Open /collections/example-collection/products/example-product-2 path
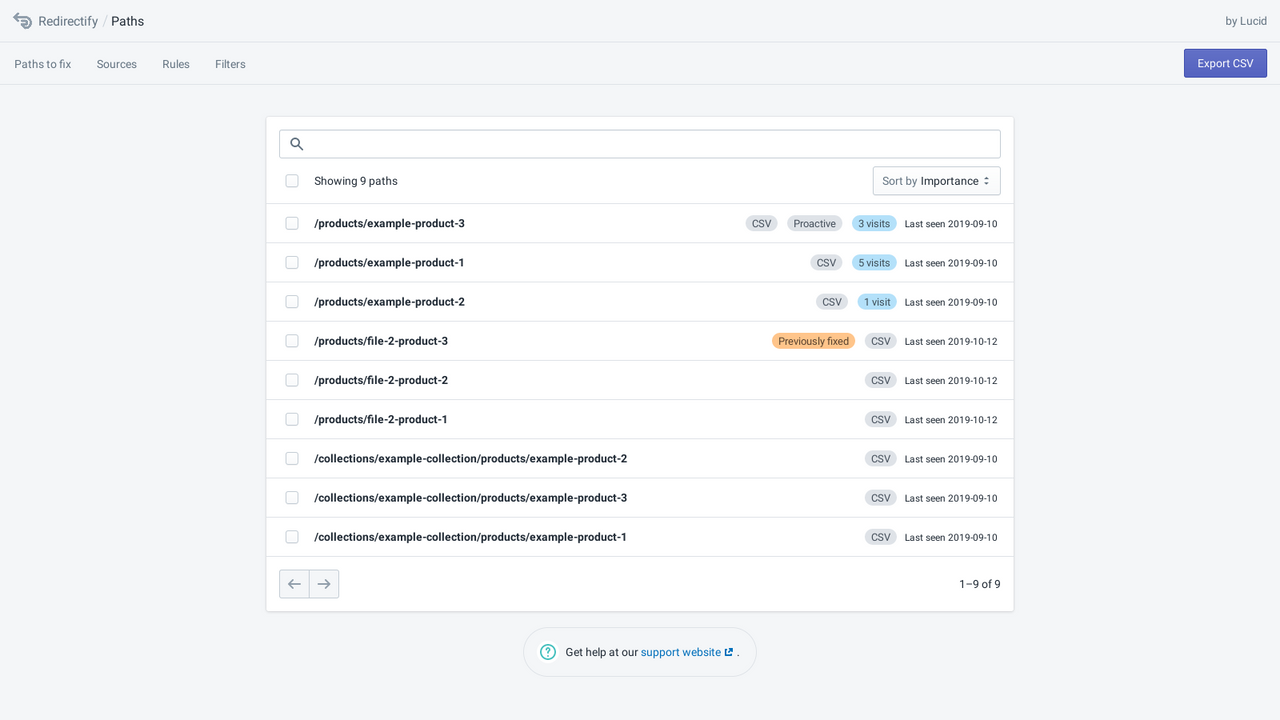 click(x=470, y=458)
